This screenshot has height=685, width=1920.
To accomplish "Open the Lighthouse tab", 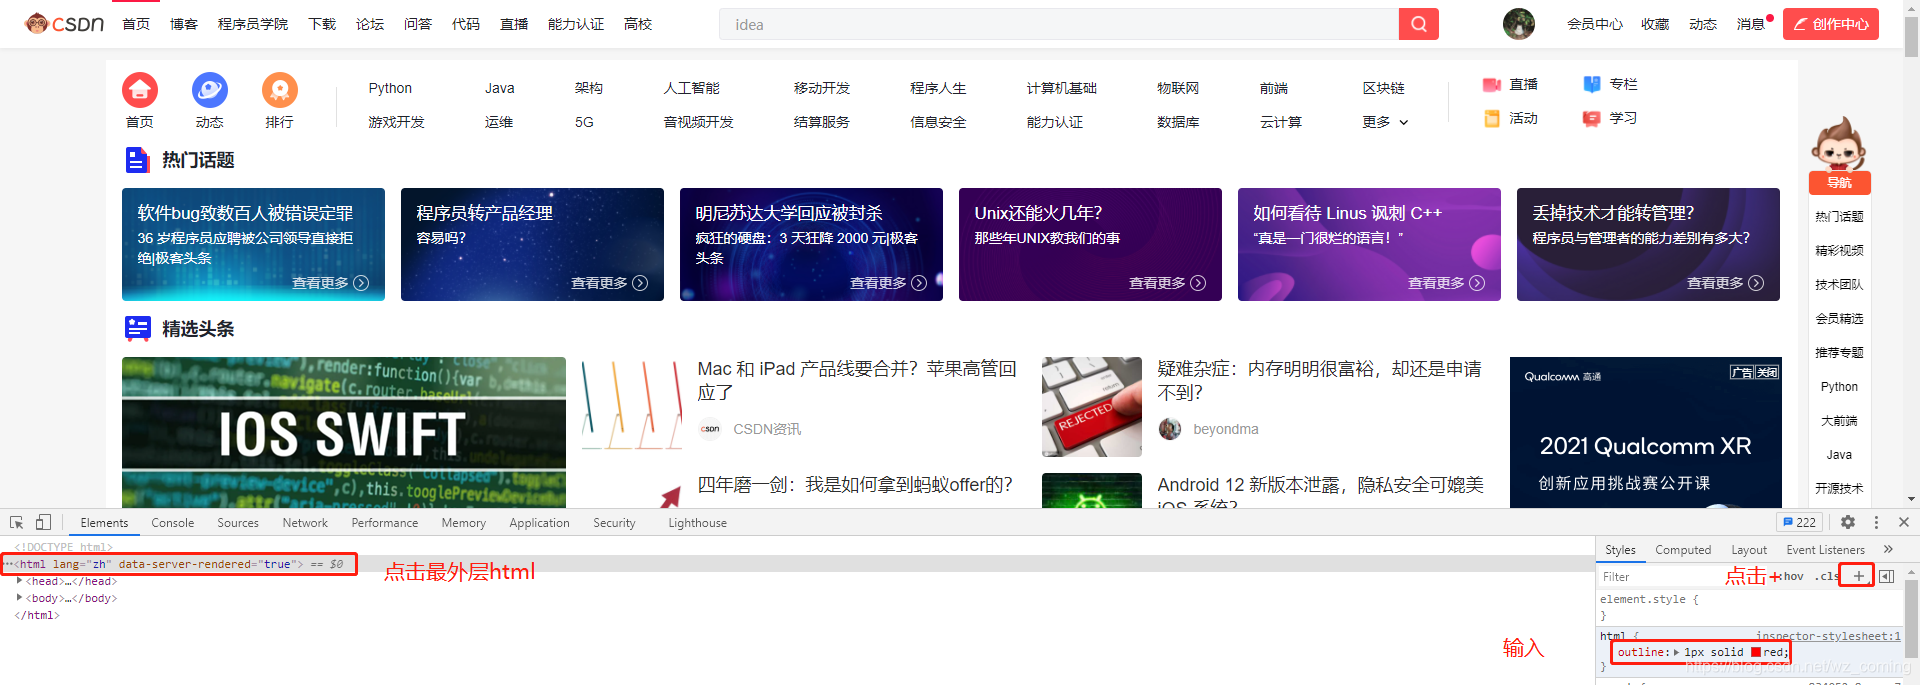I will [697, 522].
